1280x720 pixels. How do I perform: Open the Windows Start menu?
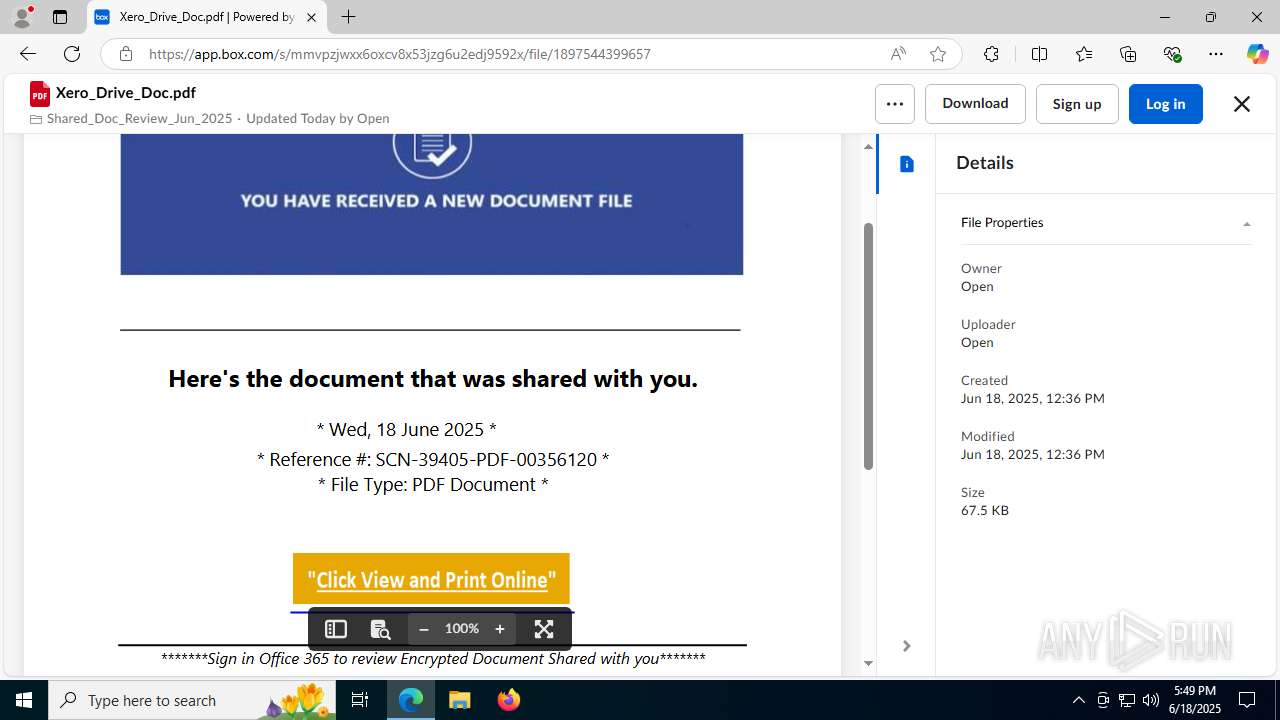[x=24, y=700]
